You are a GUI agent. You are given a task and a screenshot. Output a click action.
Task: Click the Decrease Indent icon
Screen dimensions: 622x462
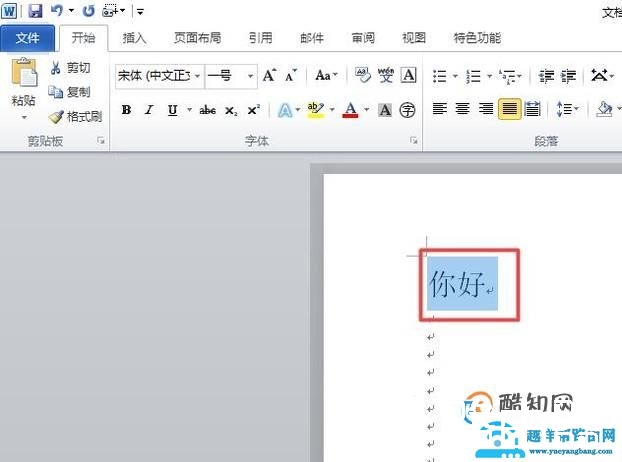[x=546, y=76]
